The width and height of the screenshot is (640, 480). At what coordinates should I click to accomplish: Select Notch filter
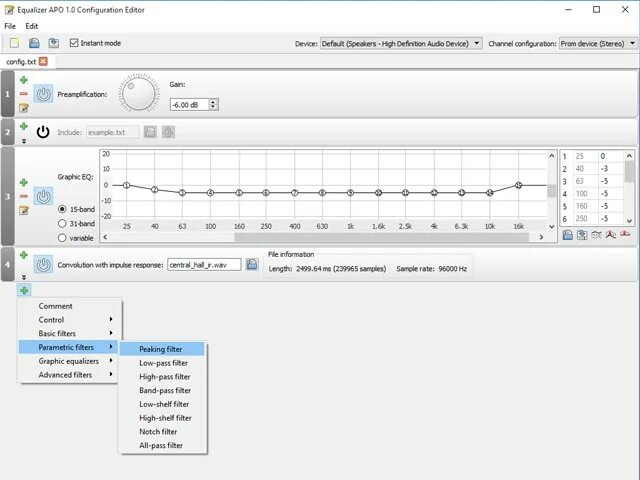[x=162, y=431]
